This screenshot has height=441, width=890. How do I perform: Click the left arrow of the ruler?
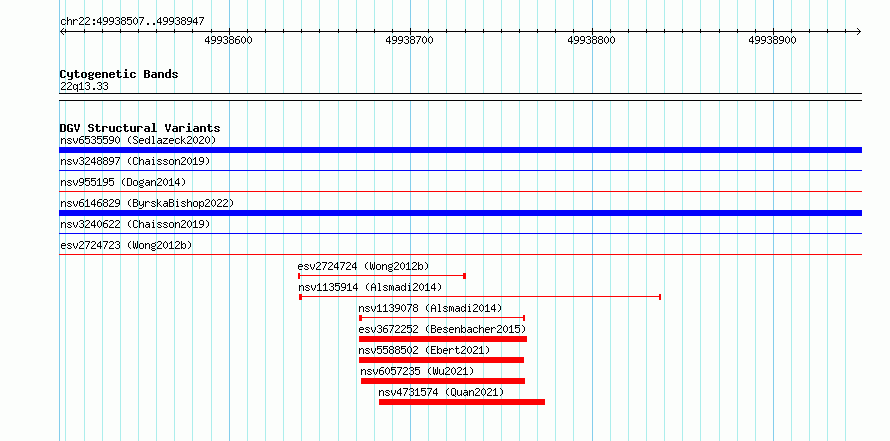click(x=63, y=31)
